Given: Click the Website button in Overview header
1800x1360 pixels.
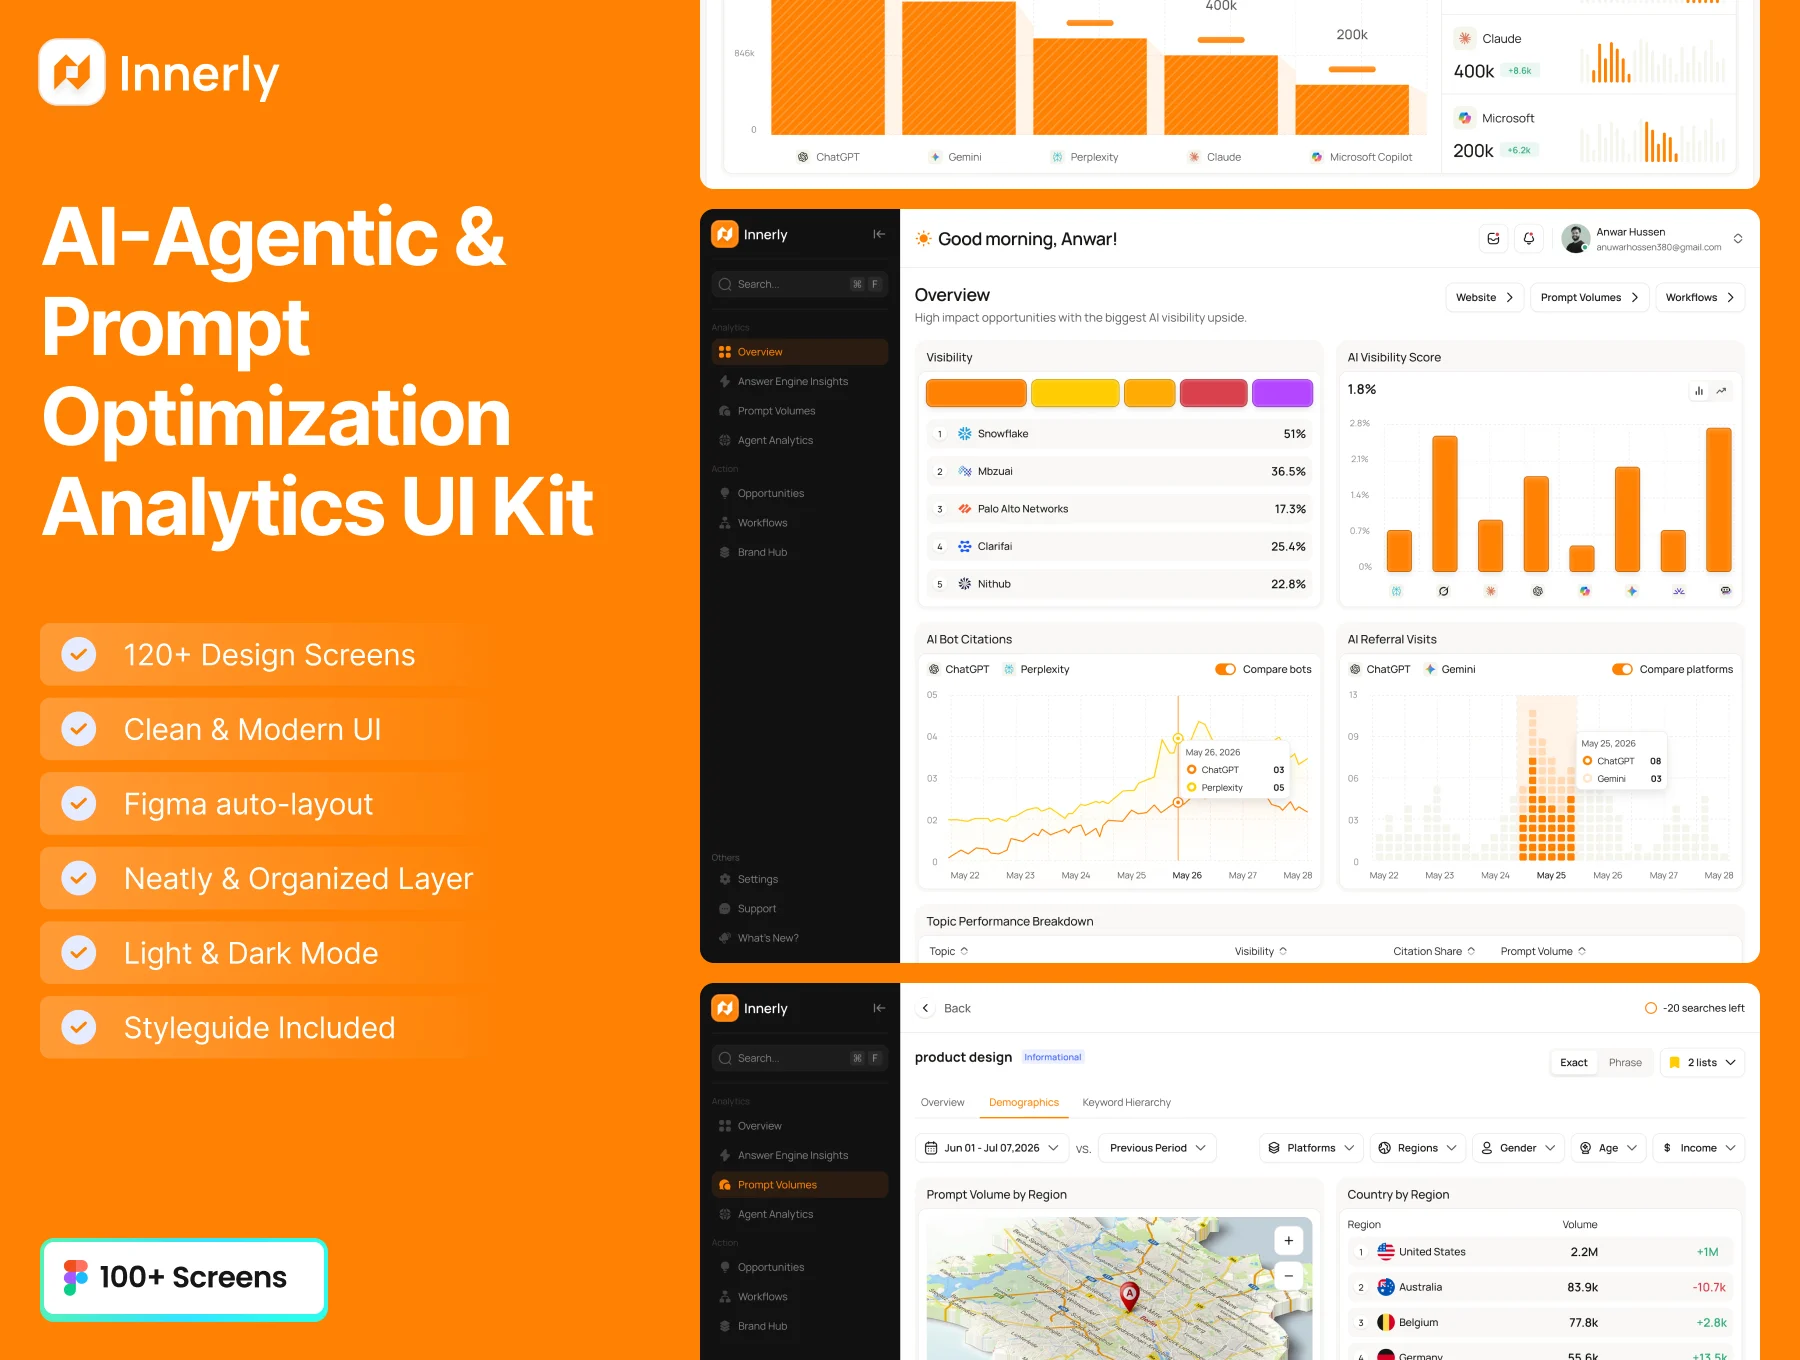Looking at the screenshot, I should [x=1484, y=297].
